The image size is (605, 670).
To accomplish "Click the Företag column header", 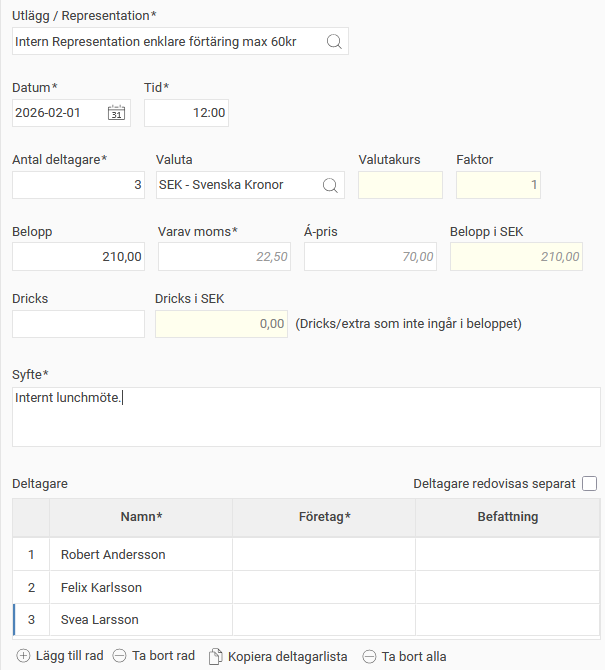I will click(324, 517).
